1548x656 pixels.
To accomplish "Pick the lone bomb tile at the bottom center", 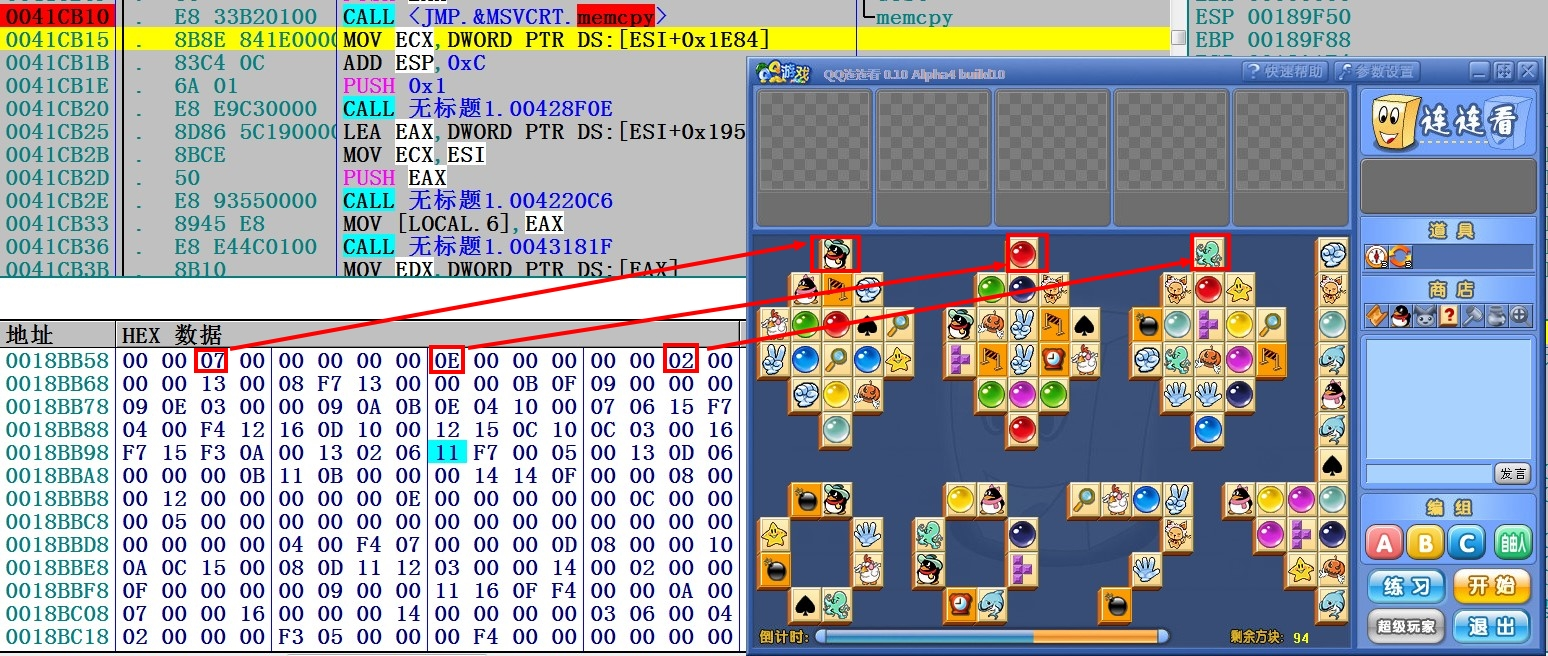I will click(x=1115, y=603).
